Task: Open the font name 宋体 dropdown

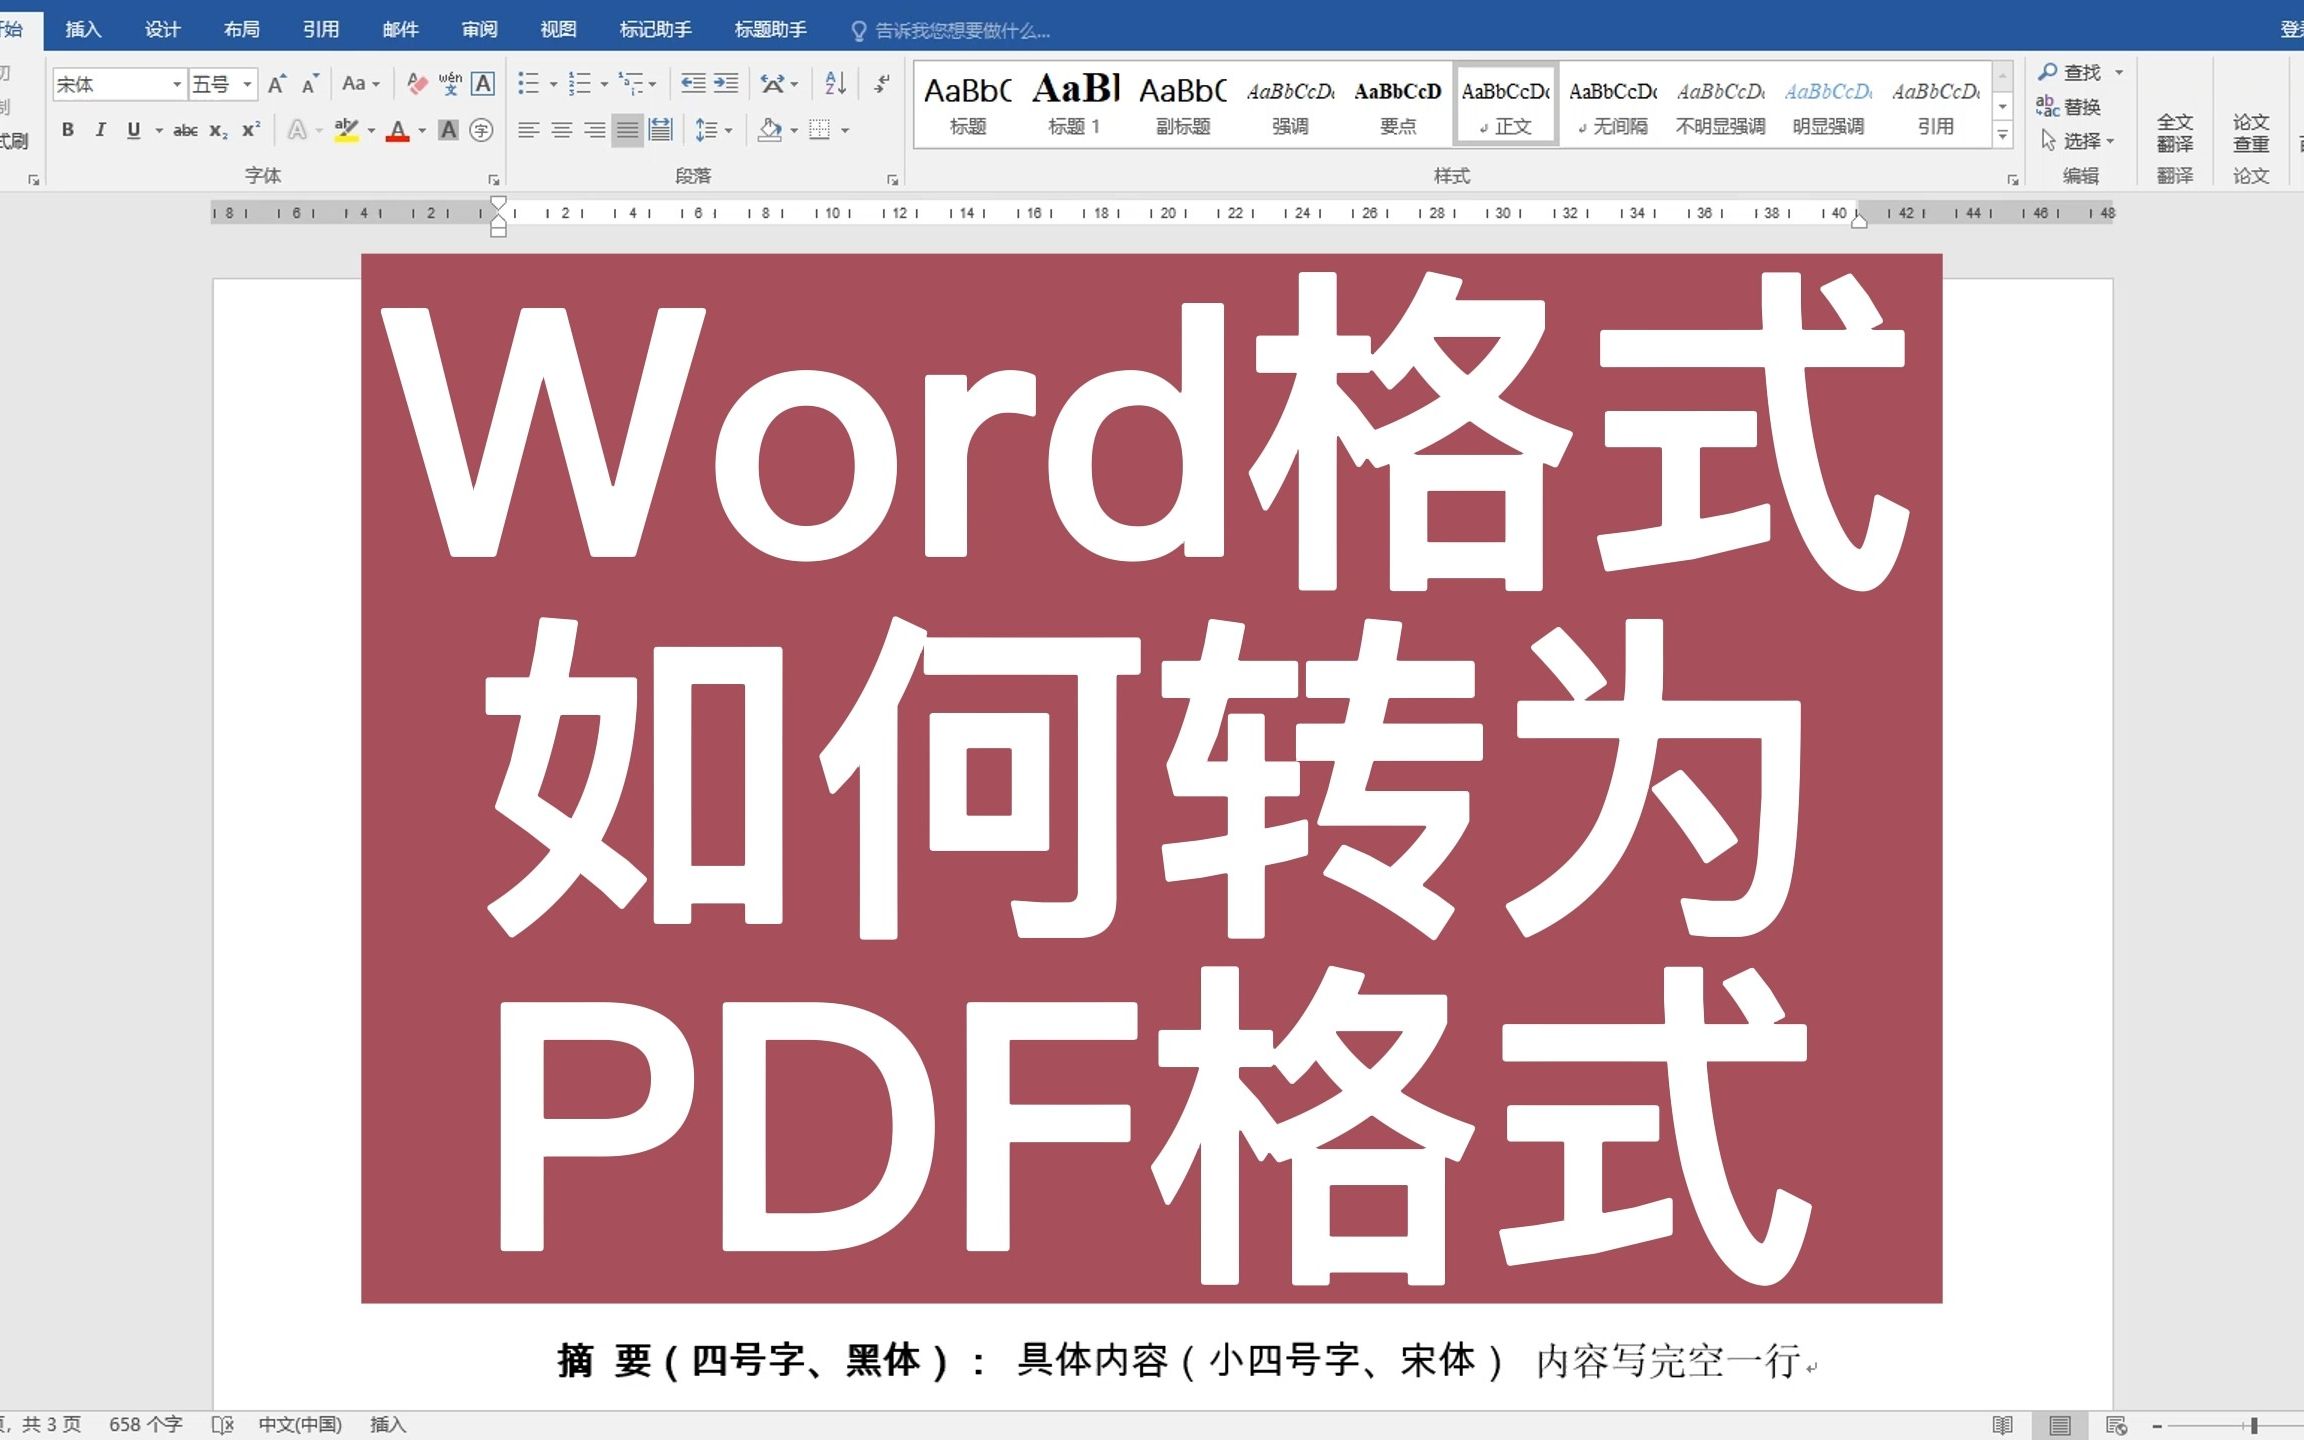Action: point(177,84)
